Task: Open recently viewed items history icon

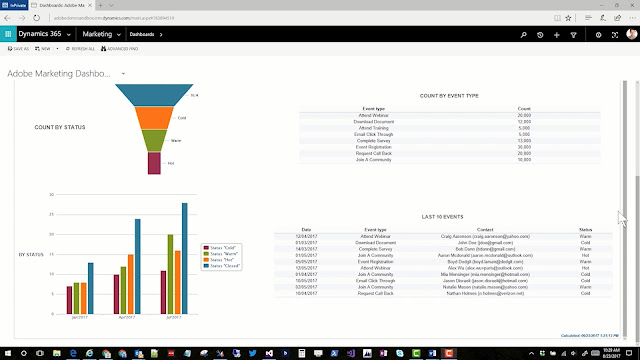Action: click(540, 35)
